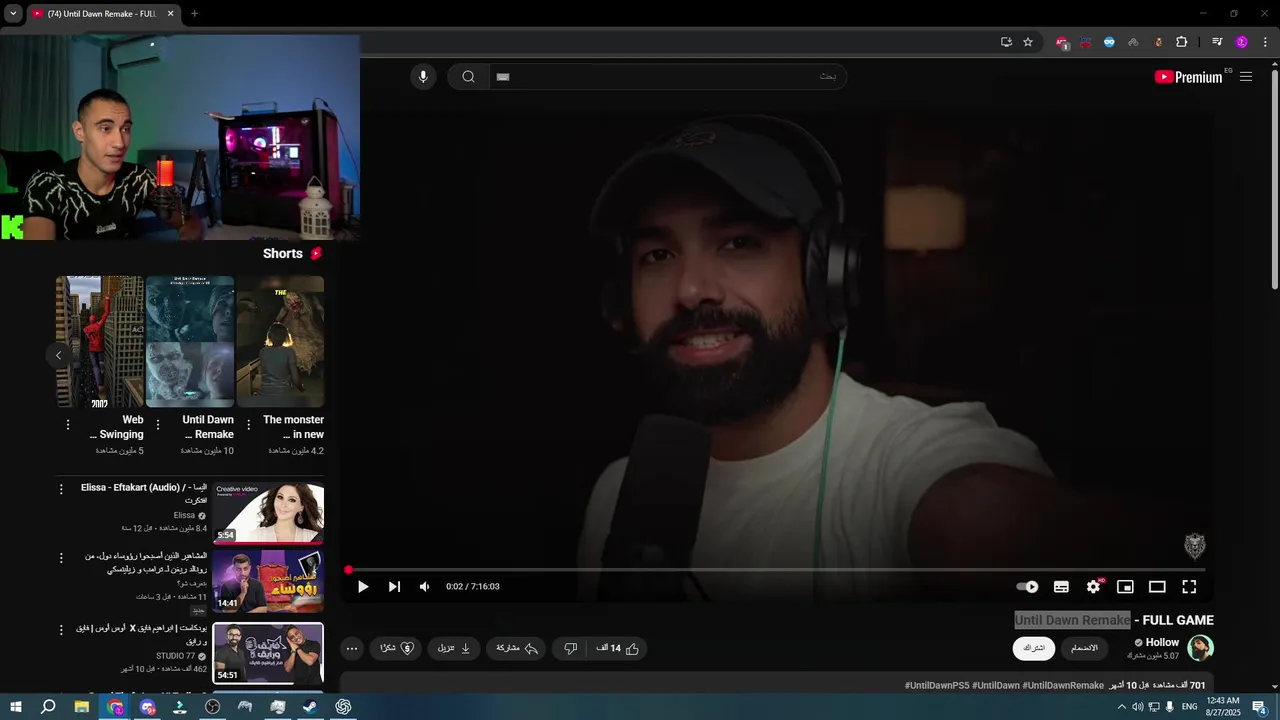This screenshot has height=720, width=1280.
Task: Toggle the autoplay switch in the player
Action: [1027, 587]
